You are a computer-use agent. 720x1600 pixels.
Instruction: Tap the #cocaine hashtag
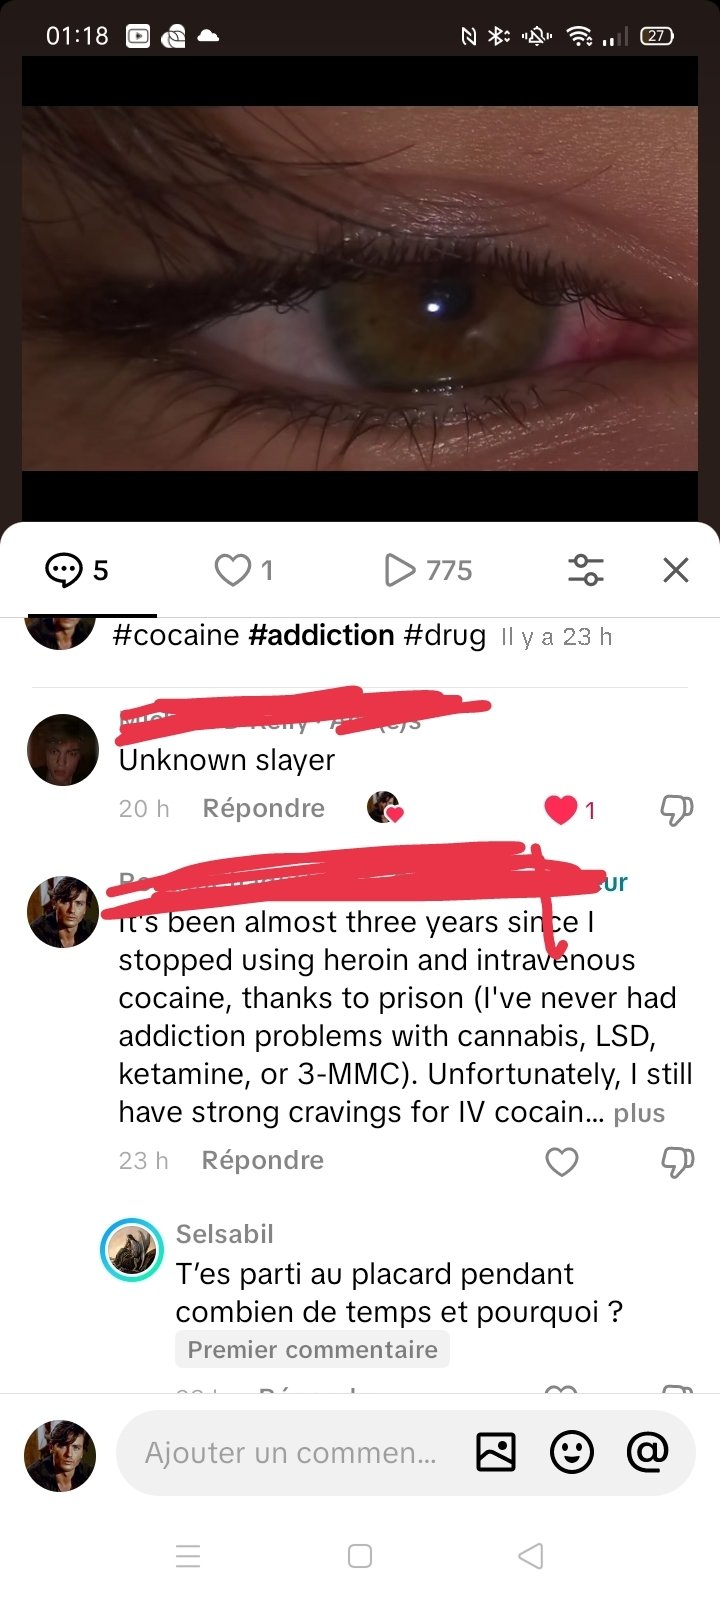click(x=176, y=635)
